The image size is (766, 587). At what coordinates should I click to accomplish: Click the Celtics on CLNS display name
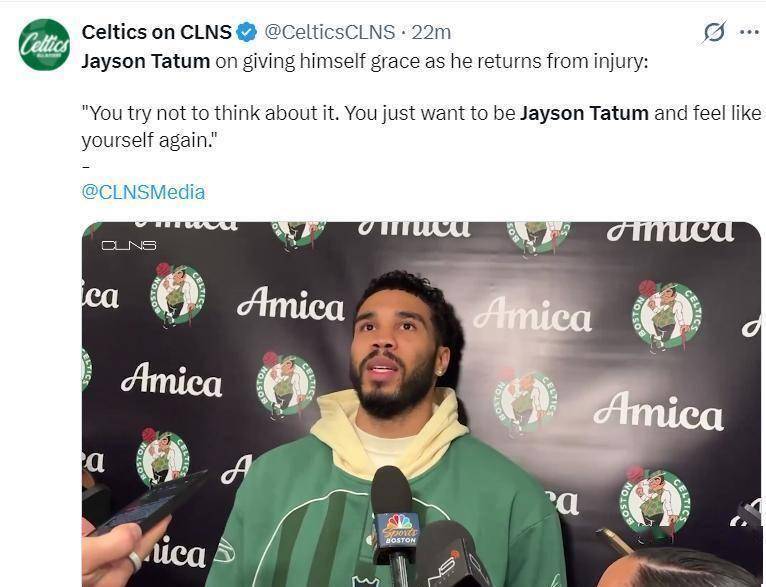pyautogui.click(x=156, y=32)
